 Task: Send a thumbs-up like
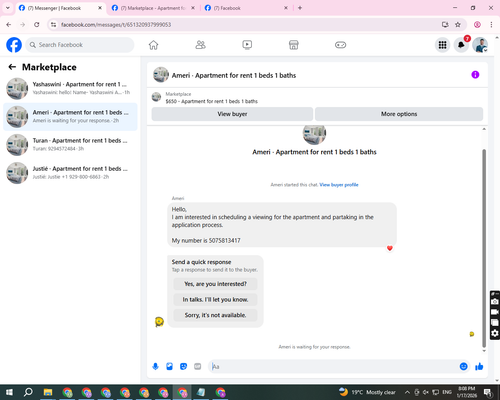(x=479, y=367)
